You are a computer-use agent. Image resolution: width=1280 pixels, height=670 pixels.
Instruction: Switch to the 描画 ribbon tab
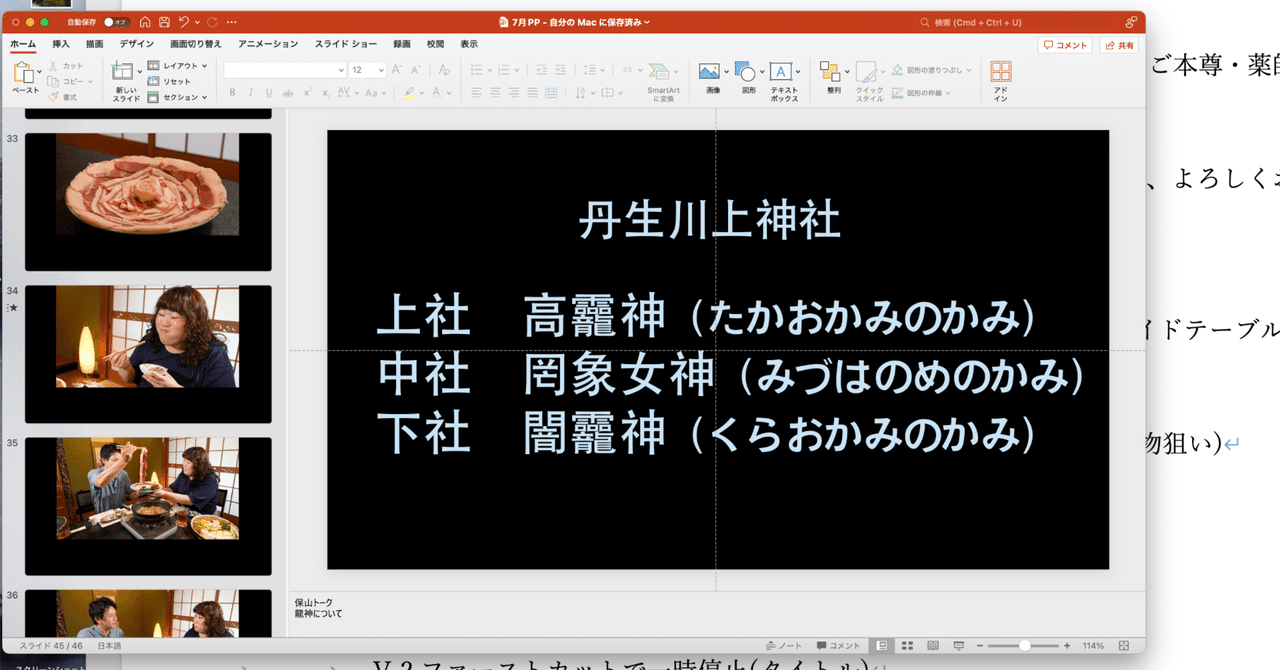tap(95, 44)
